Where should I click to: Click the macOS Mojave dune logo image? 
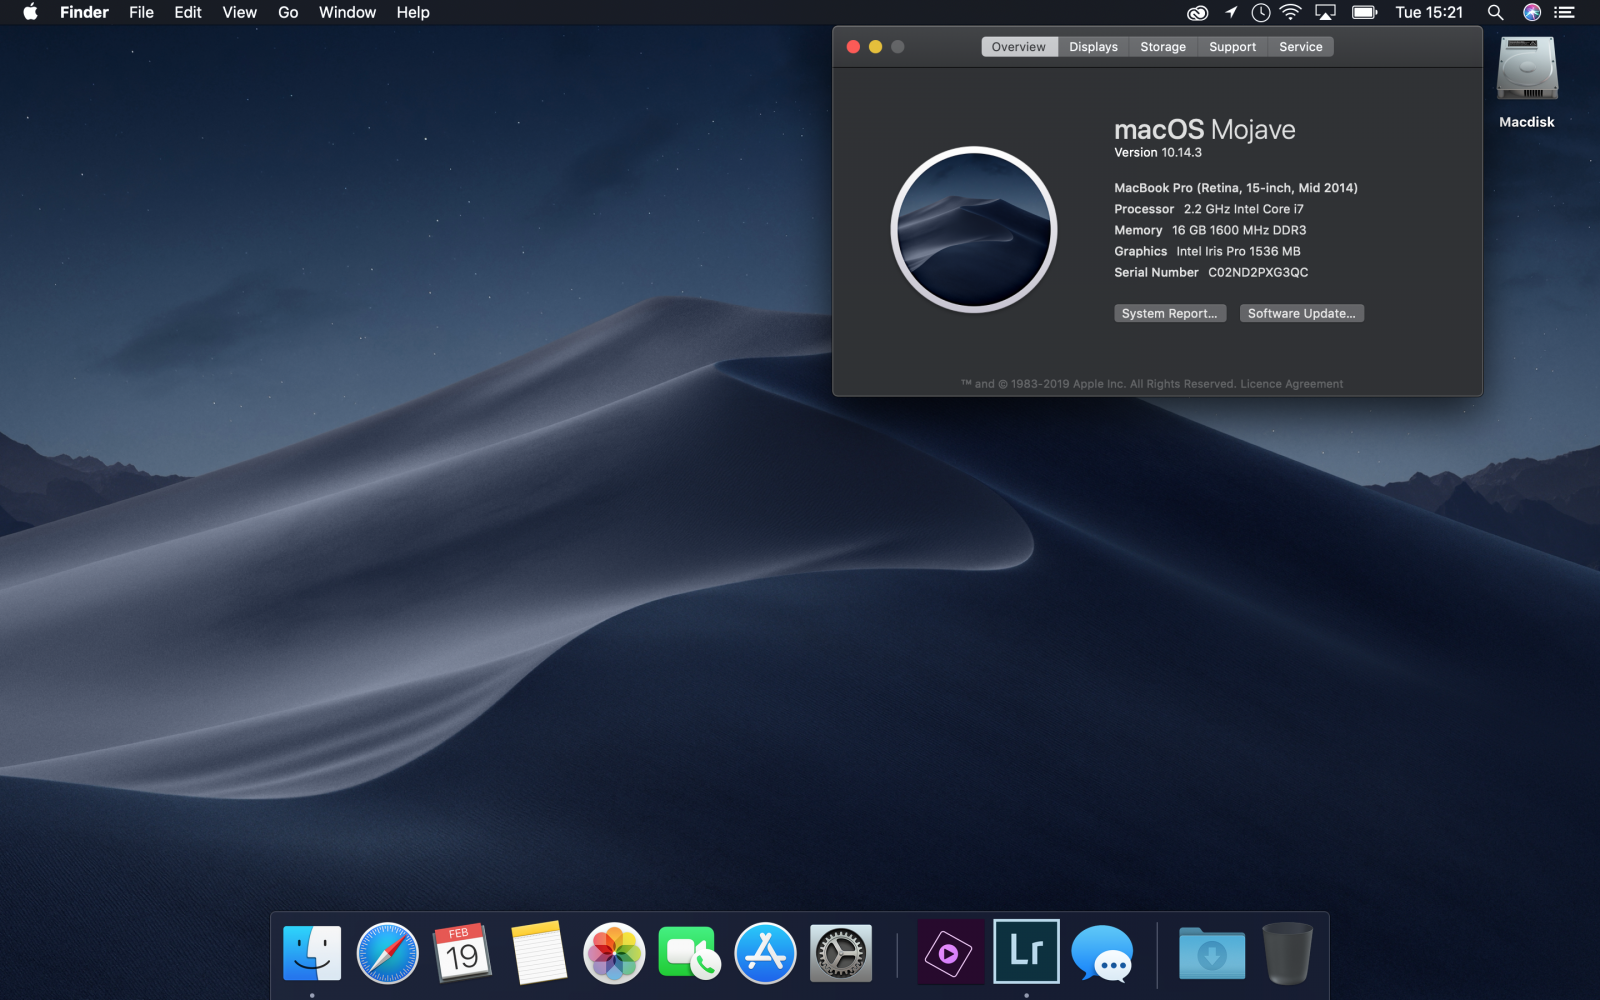tap(974, 230)
